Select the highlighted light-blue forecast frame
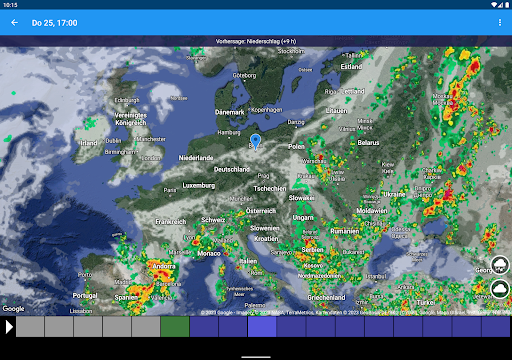 pyautogui.click(x=262, y=327)
